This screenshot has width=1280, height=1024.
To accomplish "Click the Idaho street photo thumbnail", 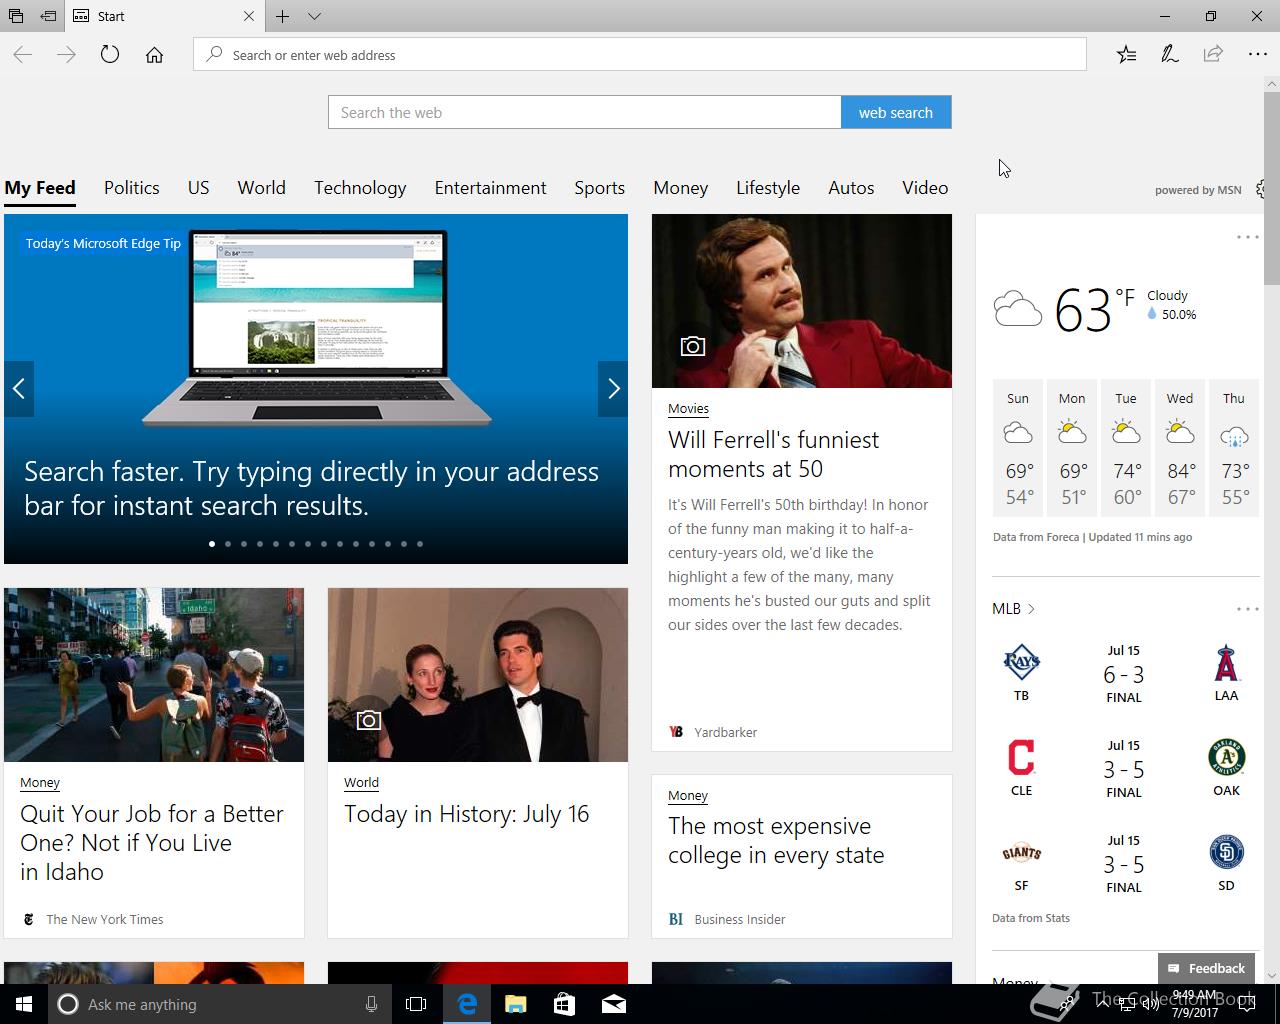I will 154,675.
